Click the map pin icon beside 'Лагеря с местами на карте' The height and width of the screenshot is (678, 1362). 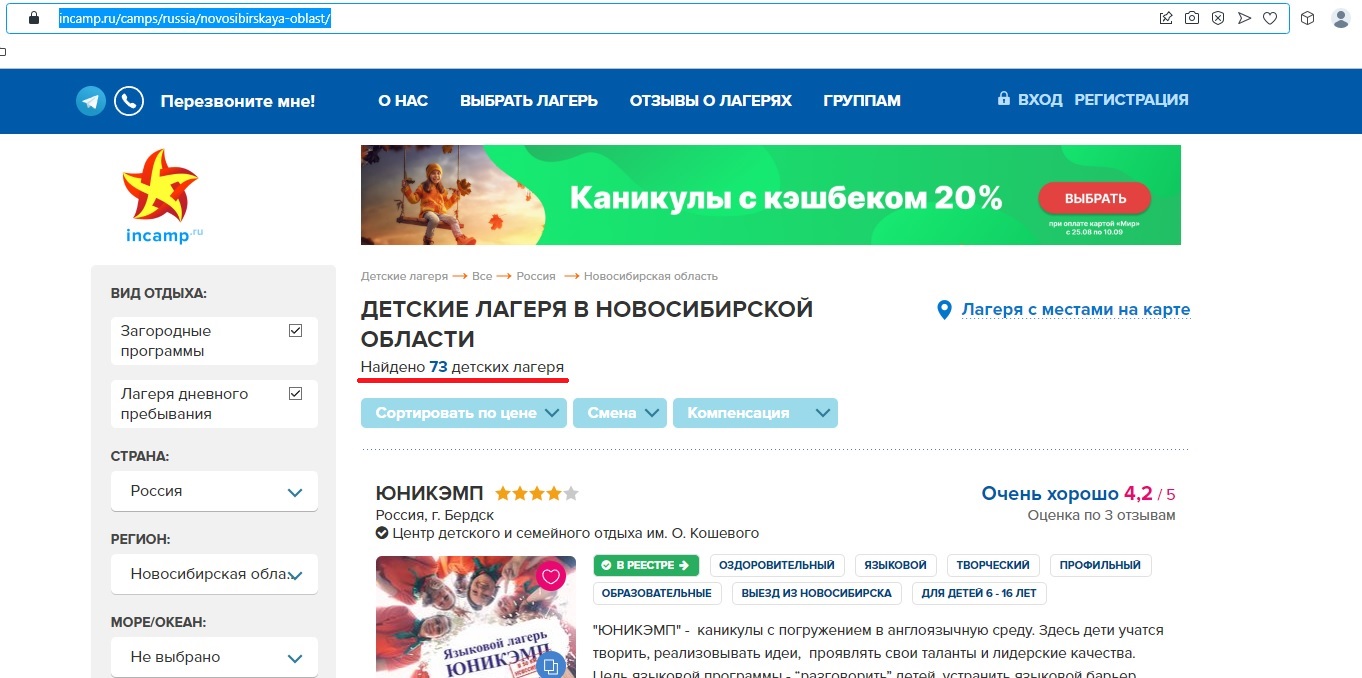[x=943, y=310]
